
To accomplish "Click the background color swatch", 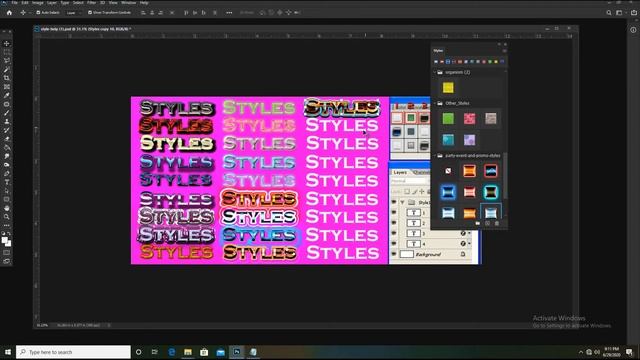I will [8, 244].
